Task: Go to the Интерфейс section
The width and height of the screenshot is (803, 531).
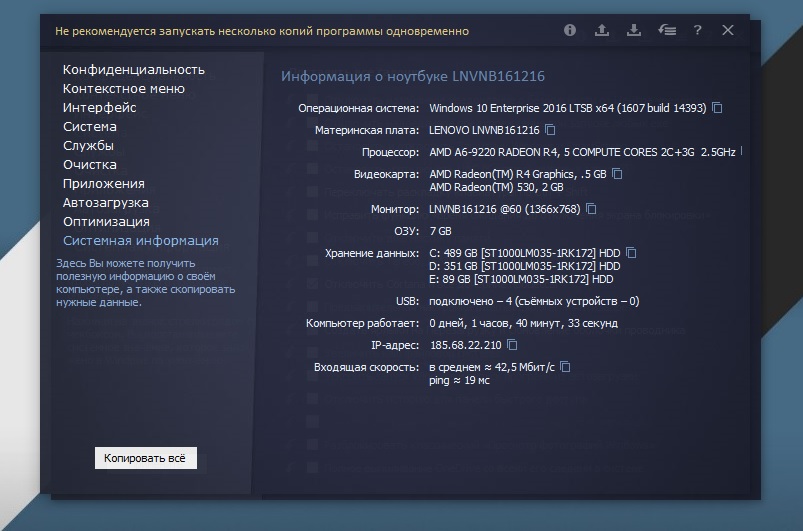Action: [x=99, y=108]
